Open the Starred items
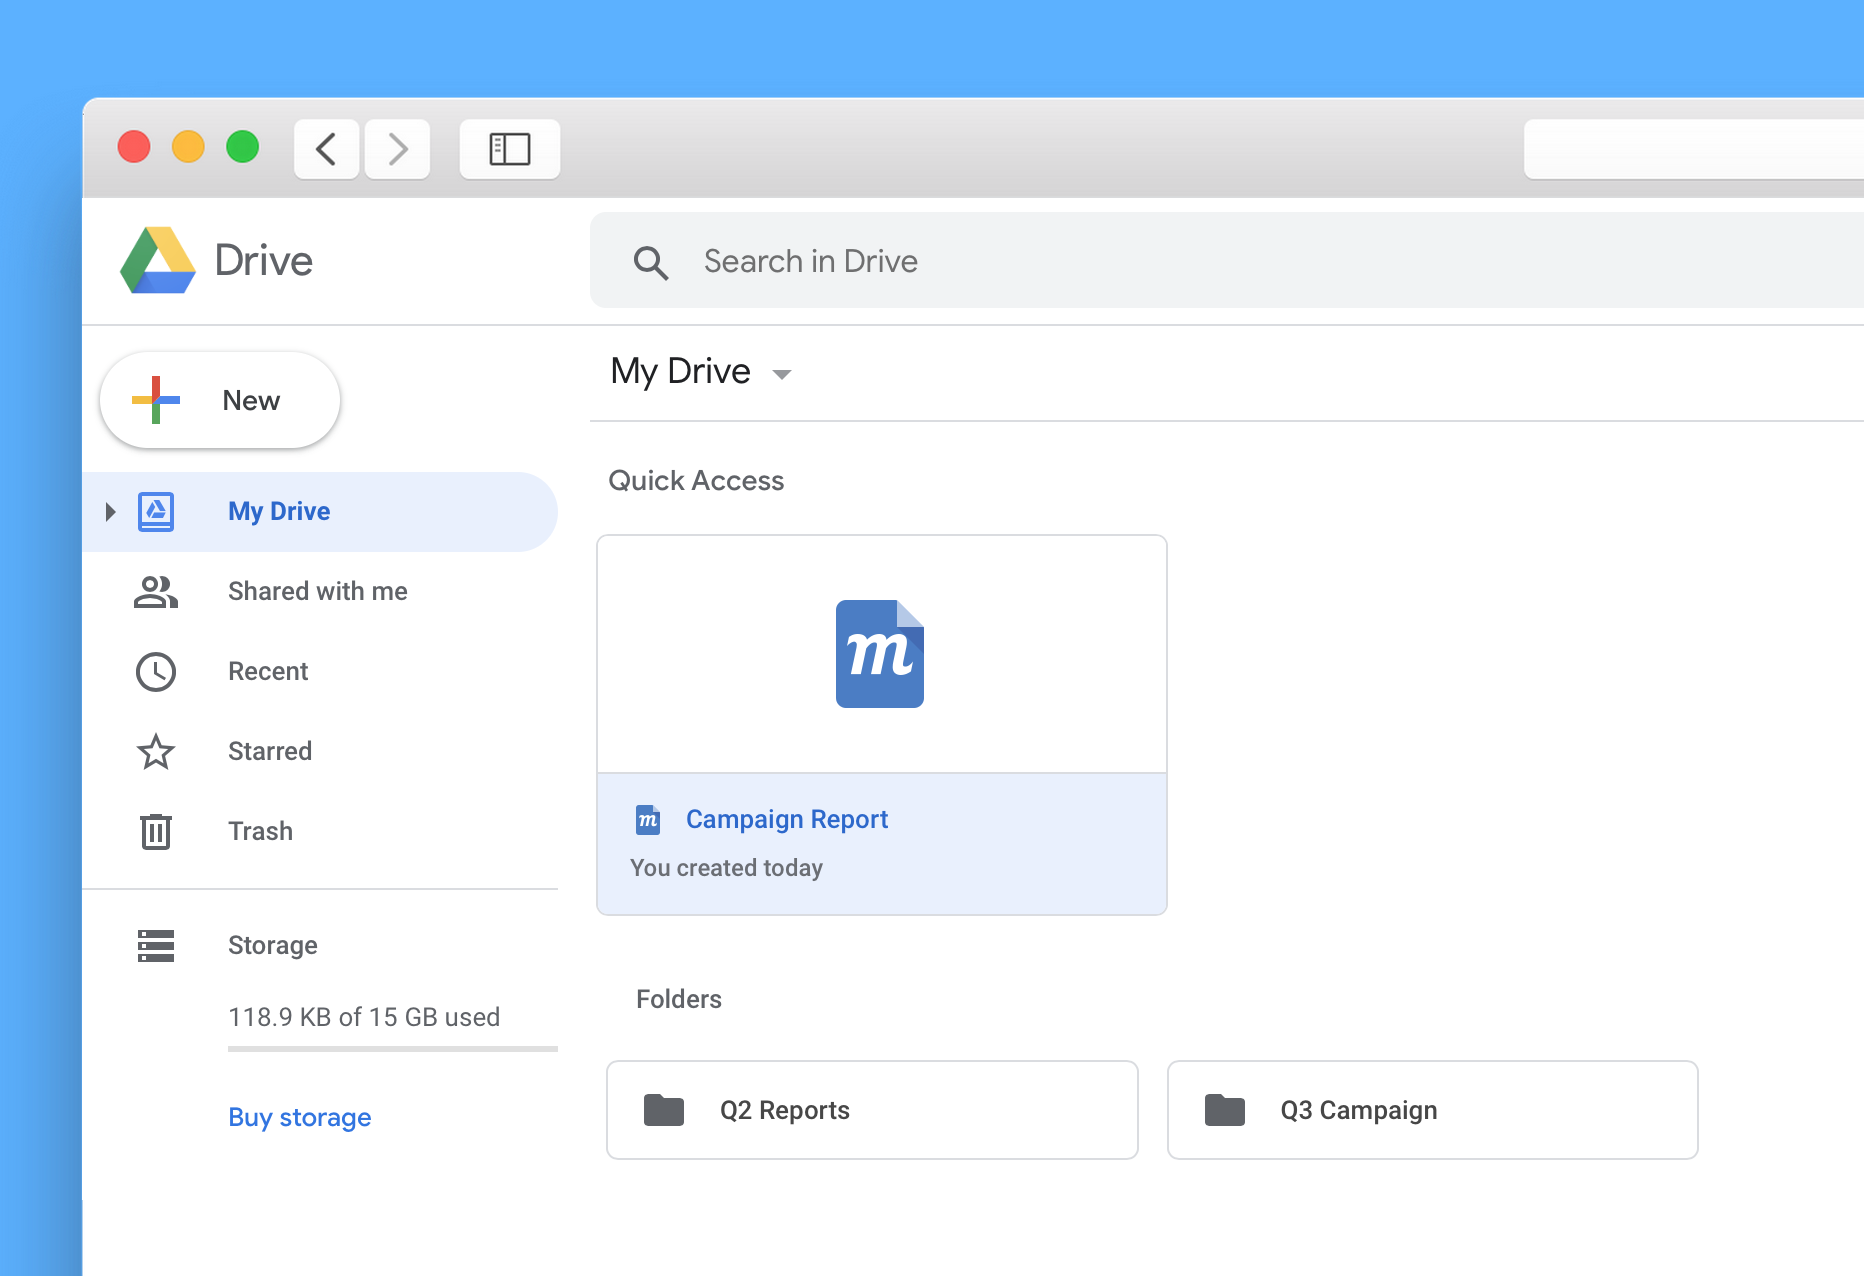 pos(269,751)
